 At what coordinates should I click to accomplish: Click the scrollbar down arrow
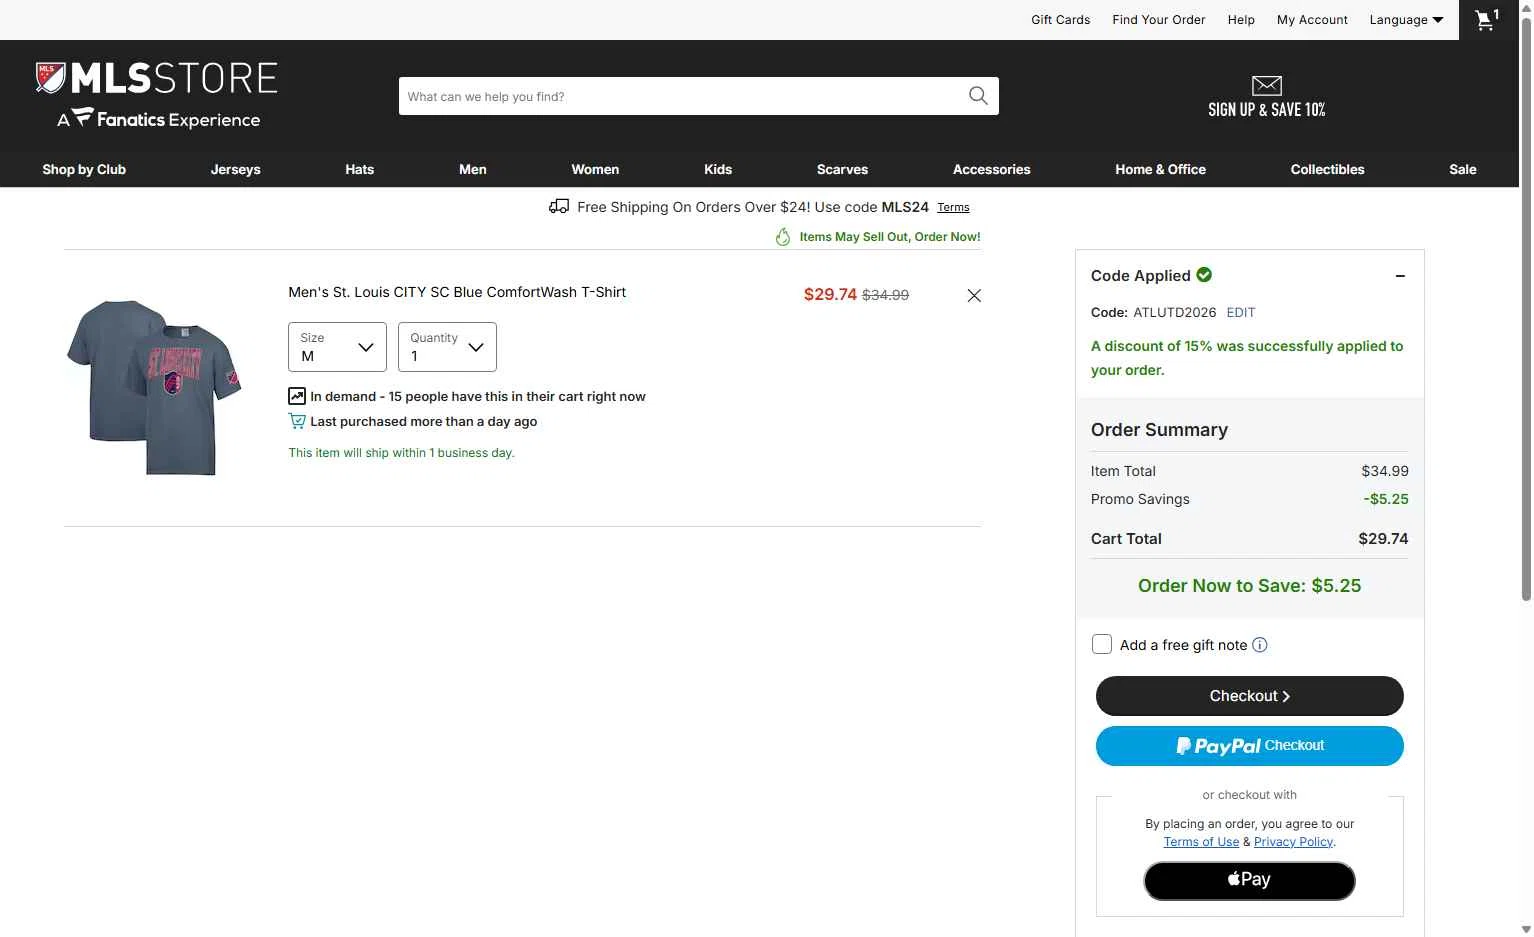click(1526, 929)
